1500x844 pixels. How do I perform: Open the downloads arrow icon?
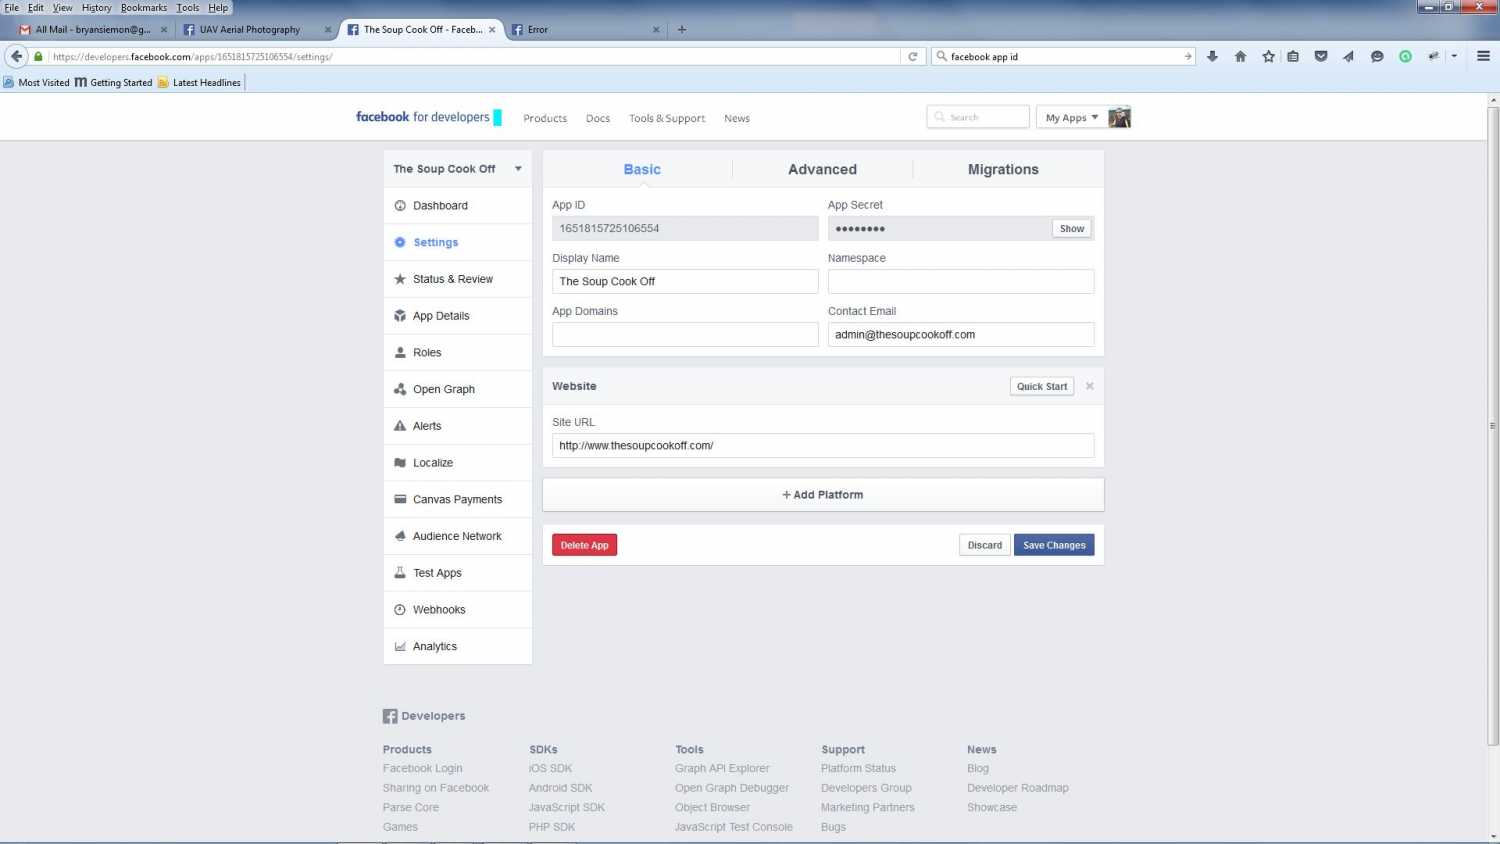(x=1212, y=57)
